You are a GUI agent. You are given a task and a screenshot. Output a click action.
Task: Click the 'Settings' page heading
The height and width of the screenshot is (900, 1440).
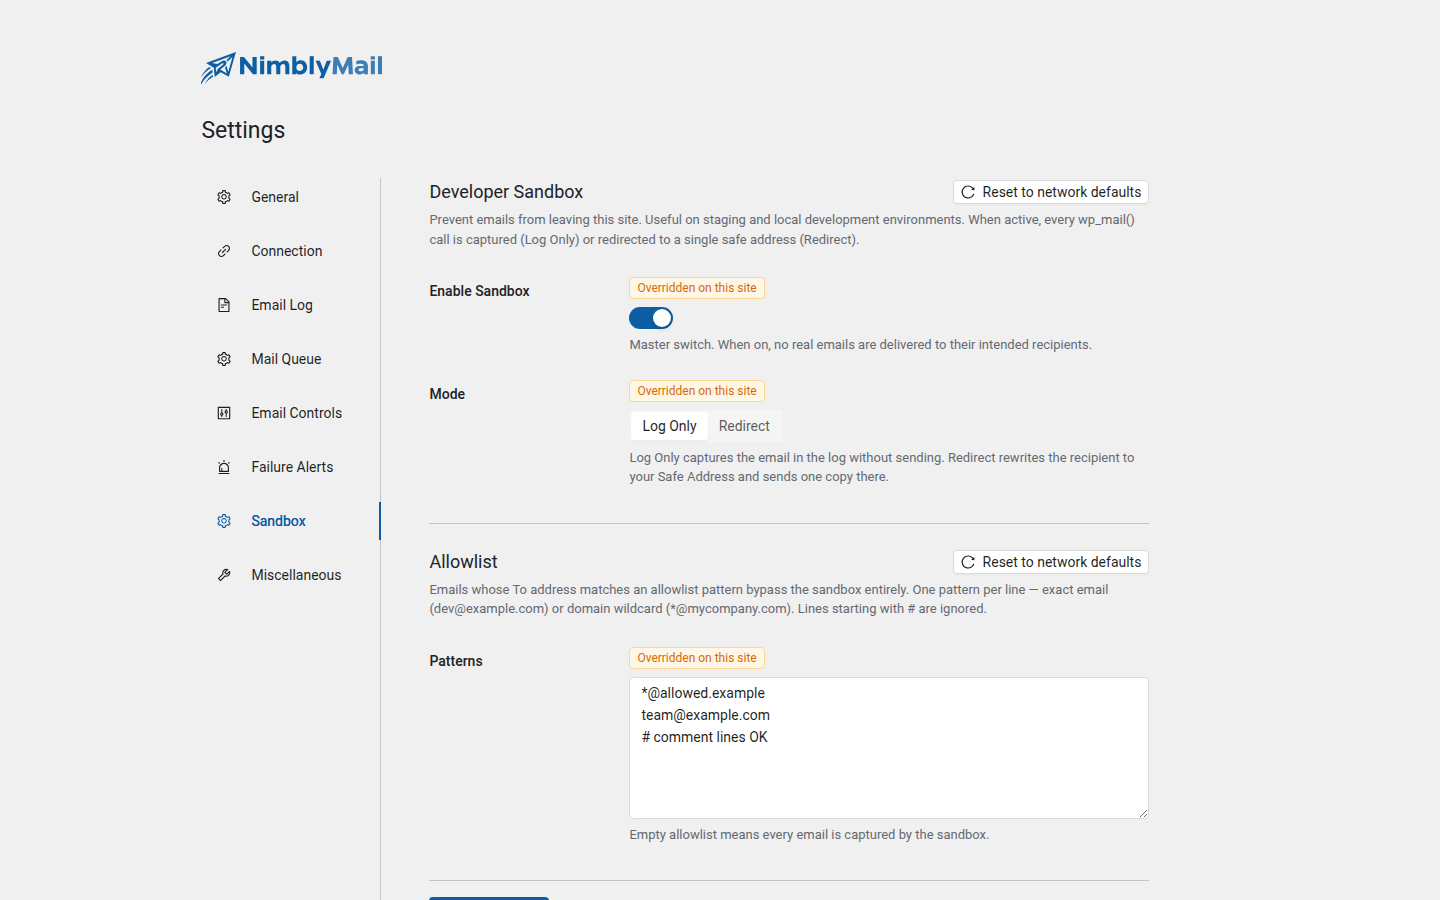(x=243, y=130)
